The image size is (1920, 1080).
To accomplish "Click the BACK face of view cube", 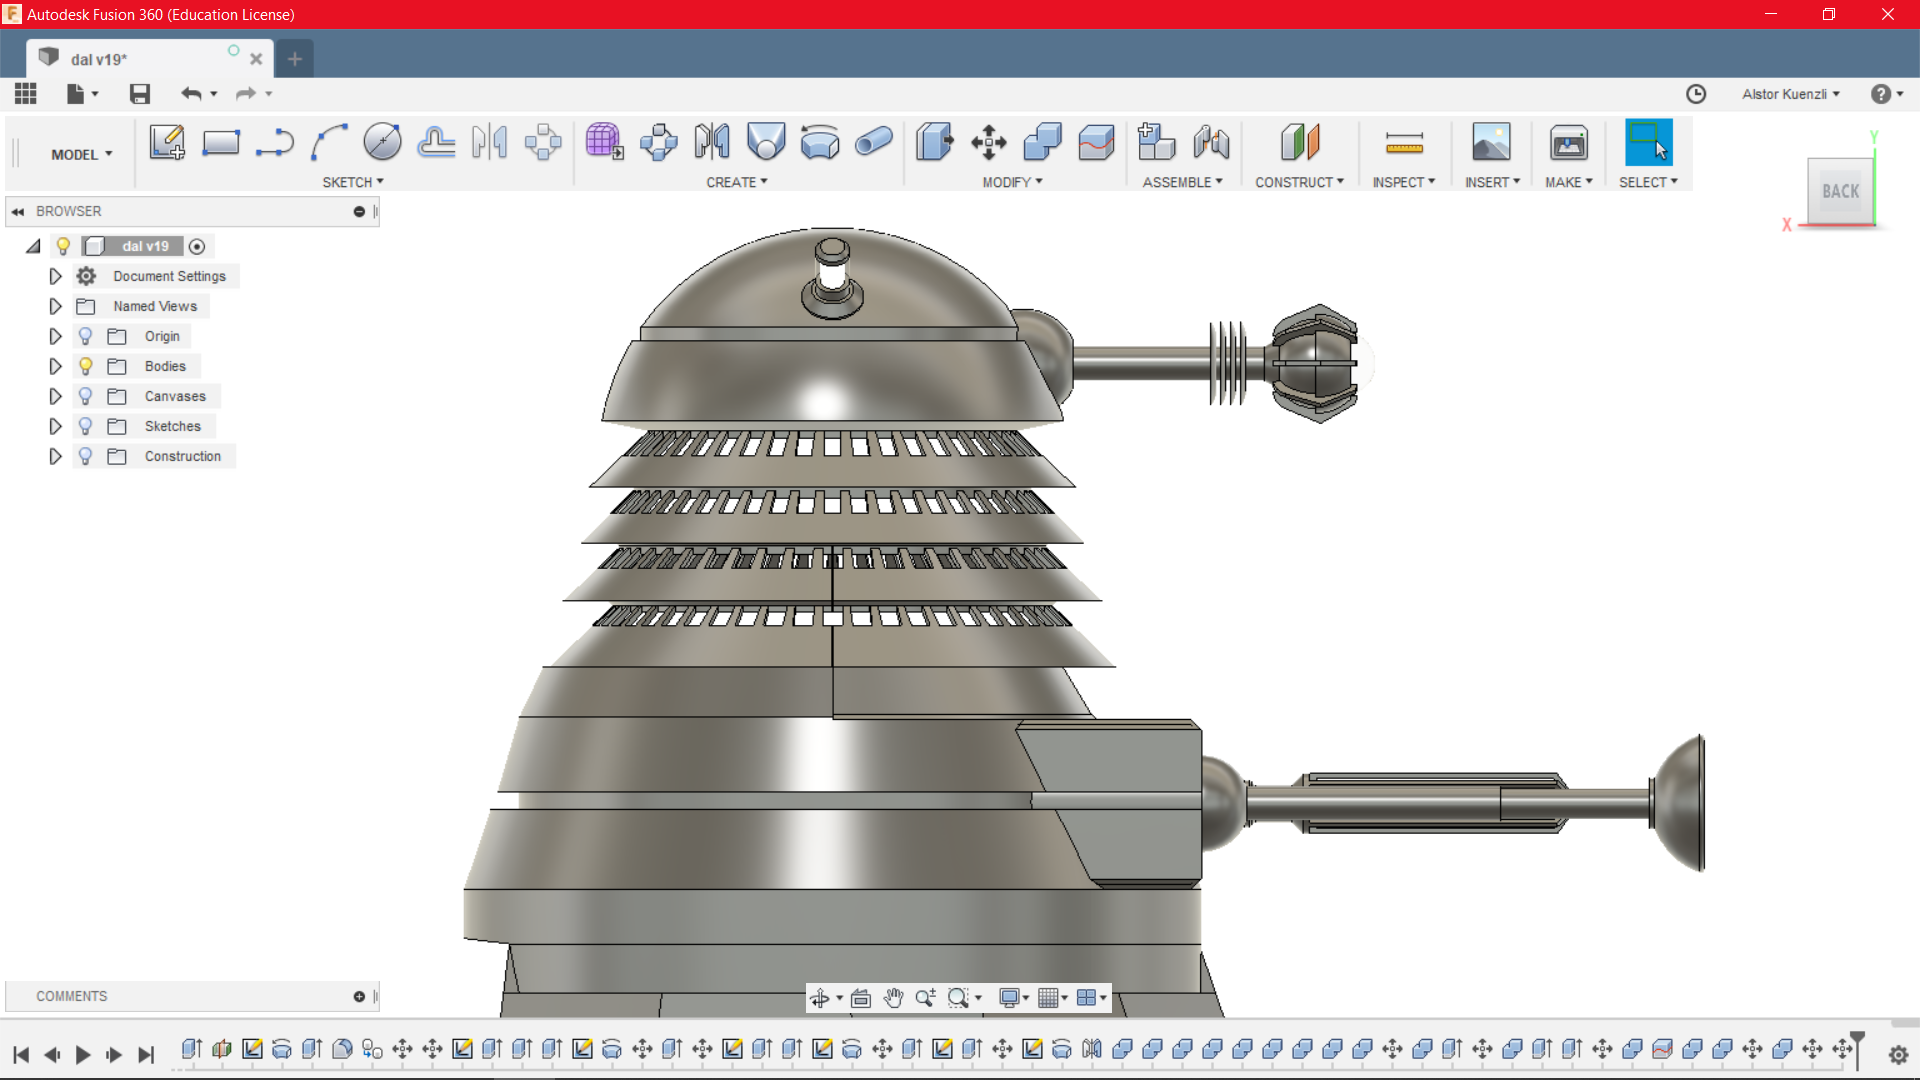I will coord(1840,191).
